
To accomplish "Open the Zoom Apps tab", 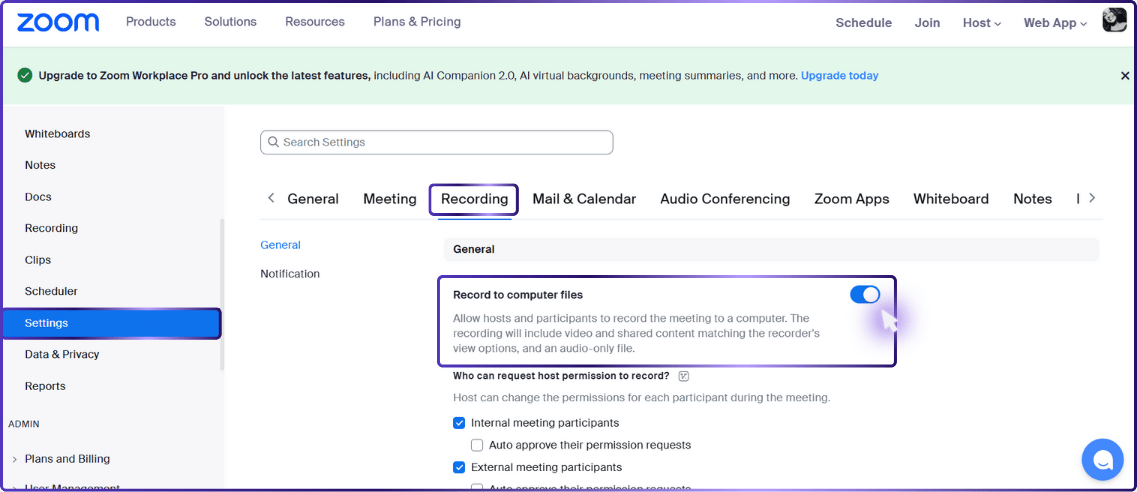I will click(x=851, y=199).
